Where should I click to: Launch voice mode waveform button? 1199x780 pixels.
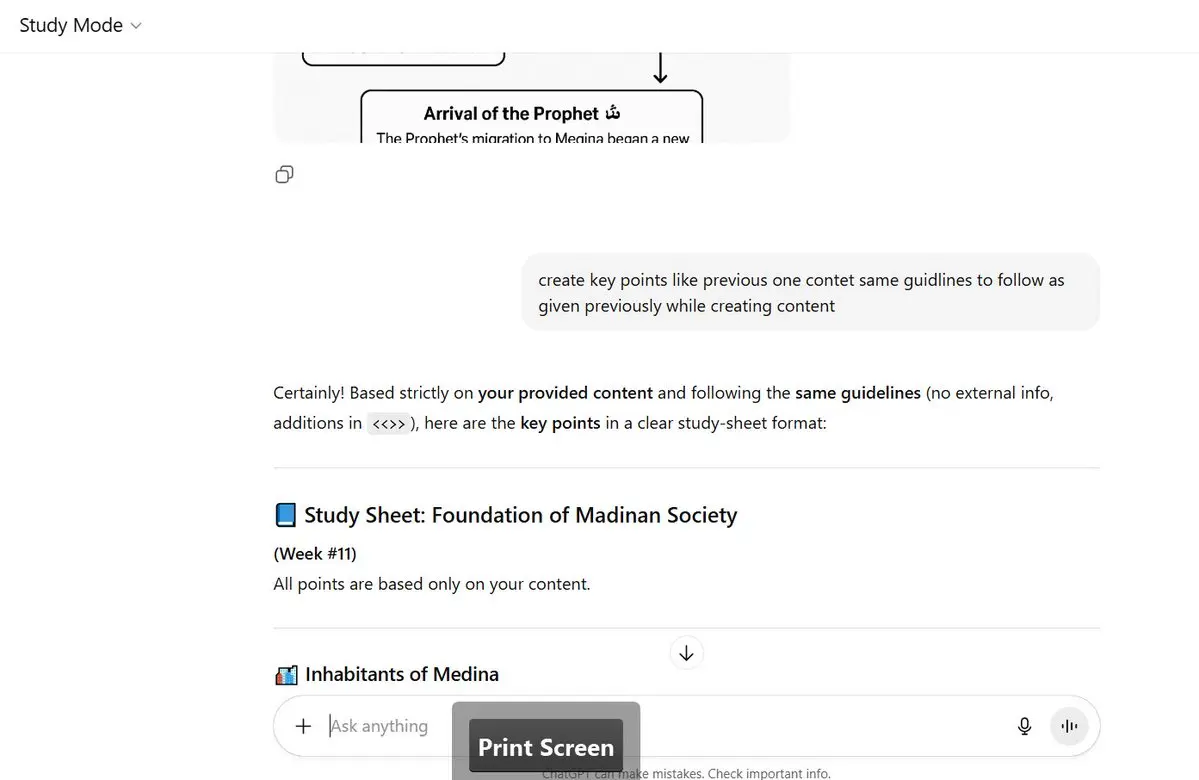tap(1069, 726)
